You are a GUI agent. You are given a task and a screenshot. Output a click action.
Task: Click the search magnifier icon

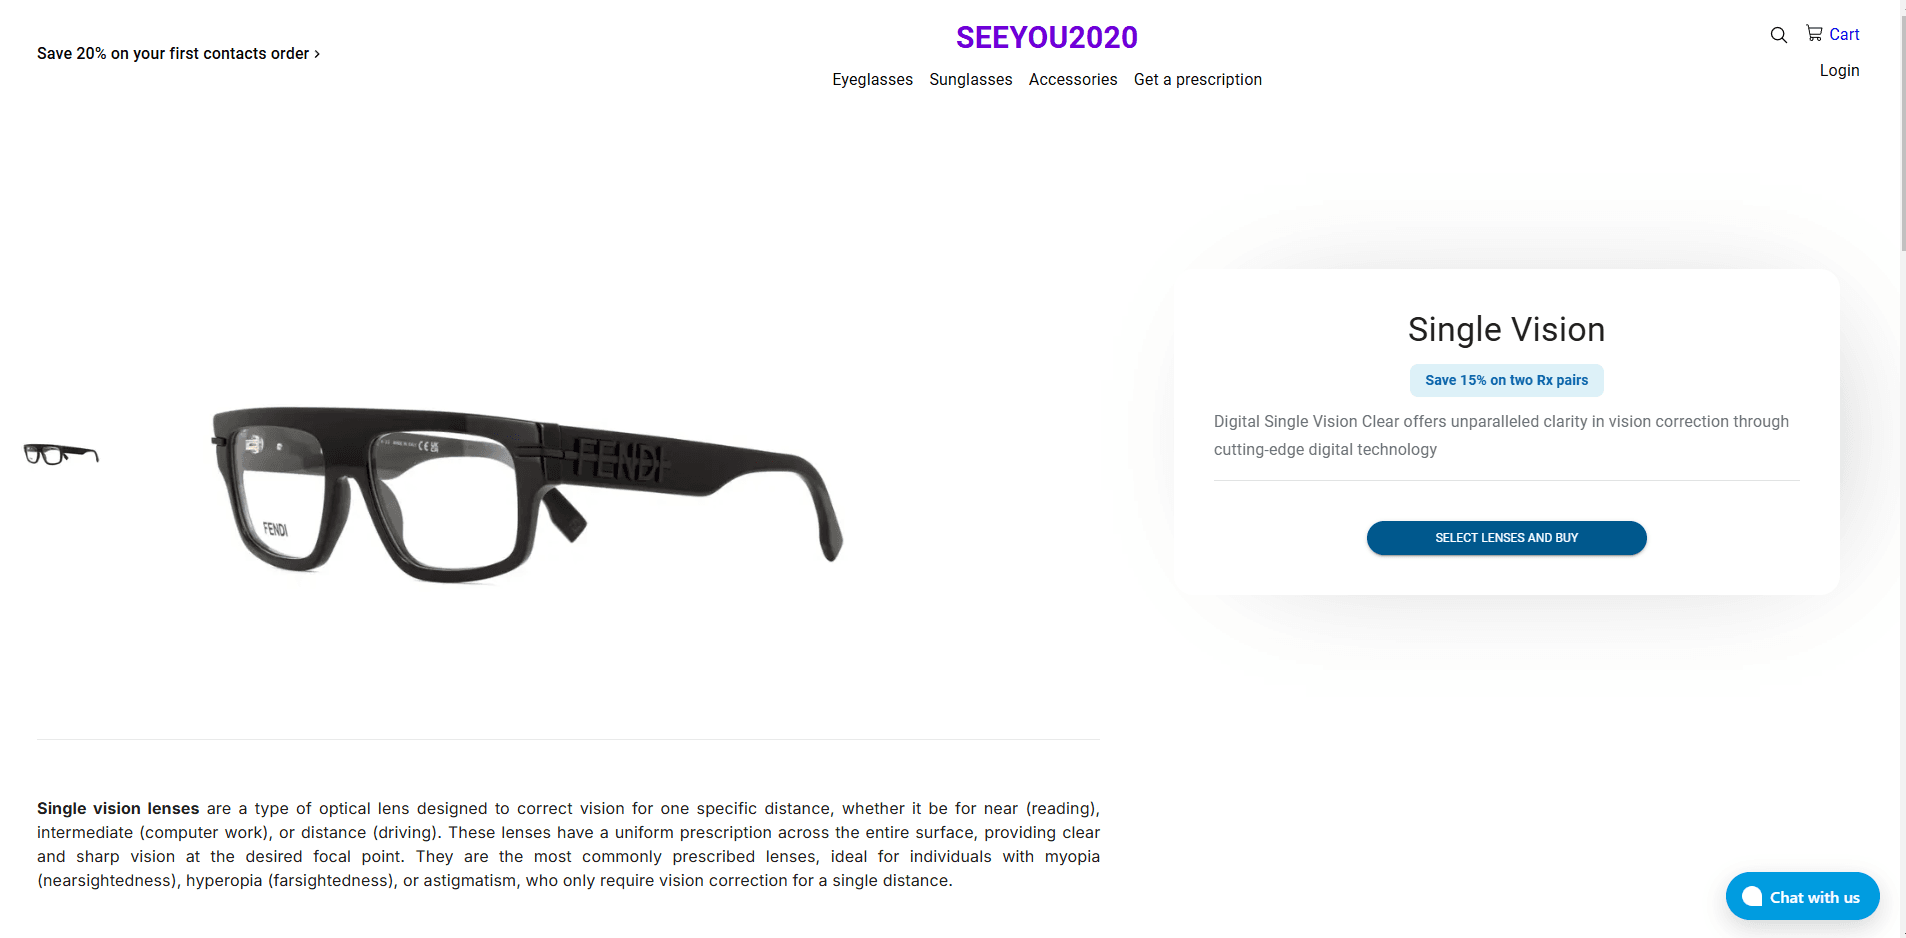(x=1778, y=35)
